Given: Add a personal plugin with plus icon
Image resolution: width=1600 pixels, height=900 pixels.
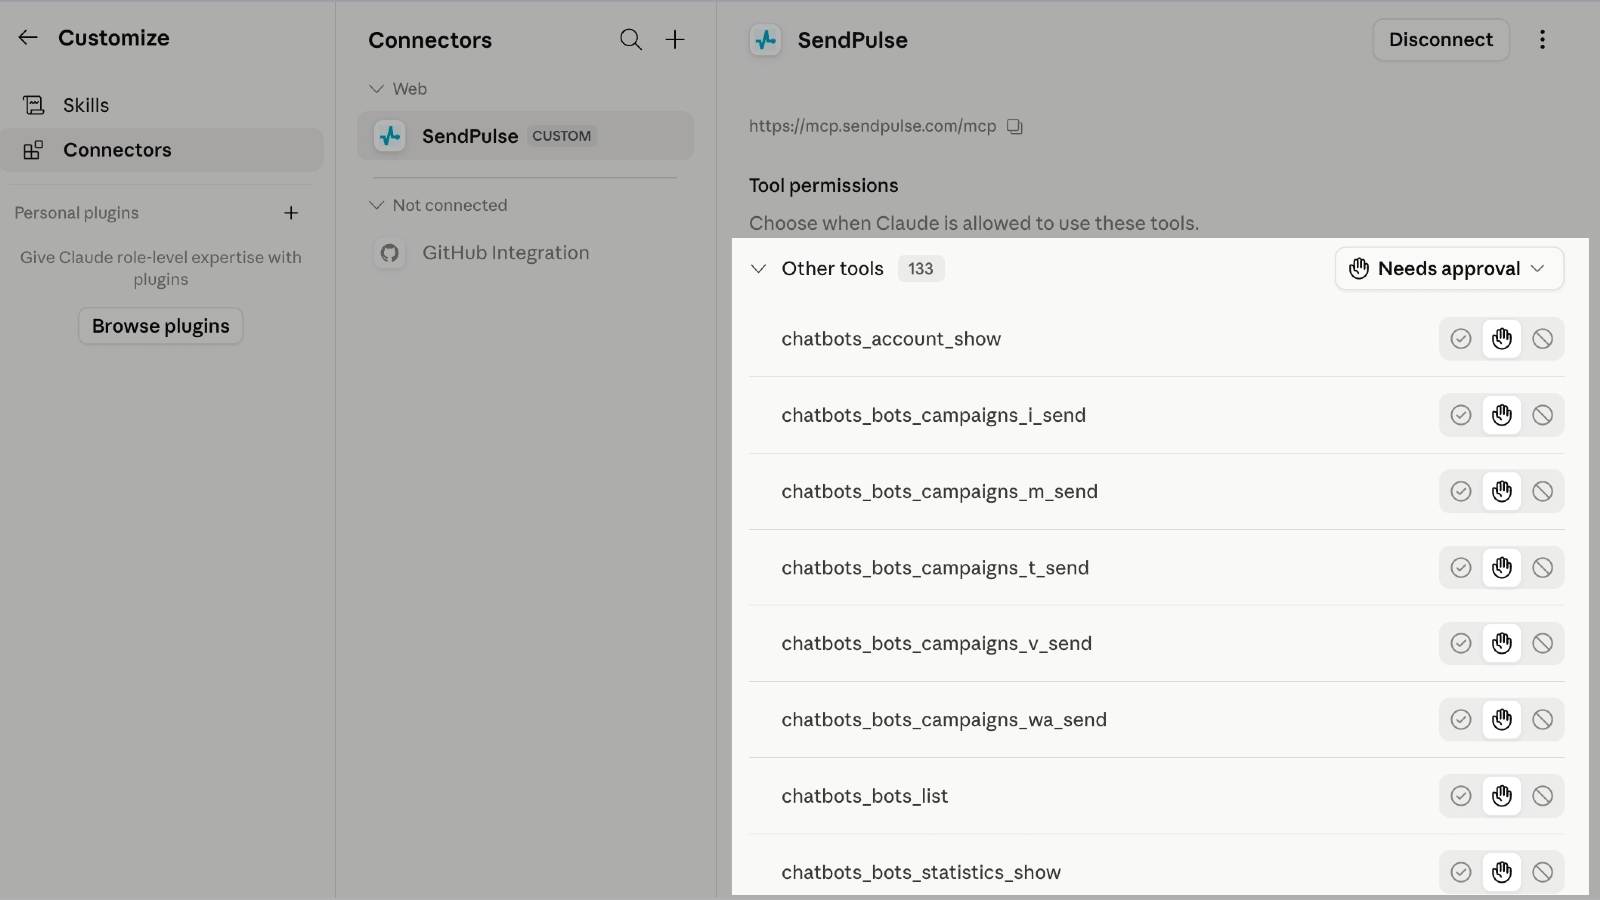Looking at the screenshot, I should [x=291, y=213].
